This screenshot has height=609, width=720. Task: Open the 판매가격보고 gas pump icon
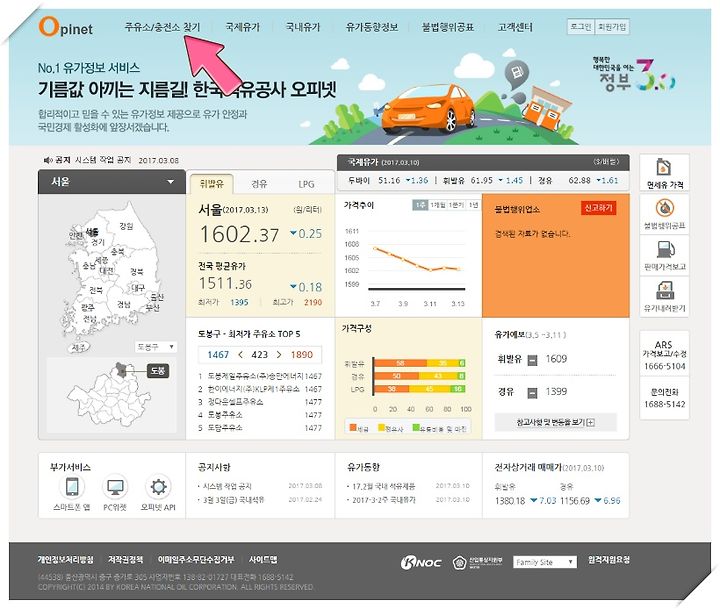[664, 255]
